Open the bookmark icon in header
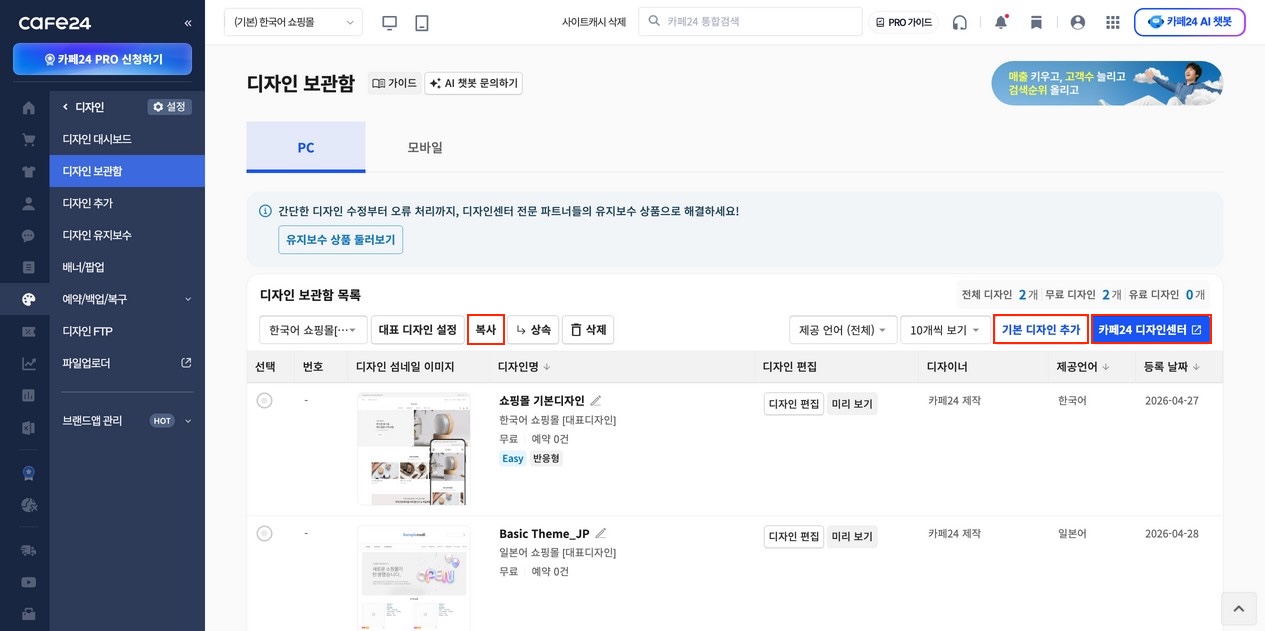The height and width of the screenshot is (631, 1265). tap(1036, 22)
